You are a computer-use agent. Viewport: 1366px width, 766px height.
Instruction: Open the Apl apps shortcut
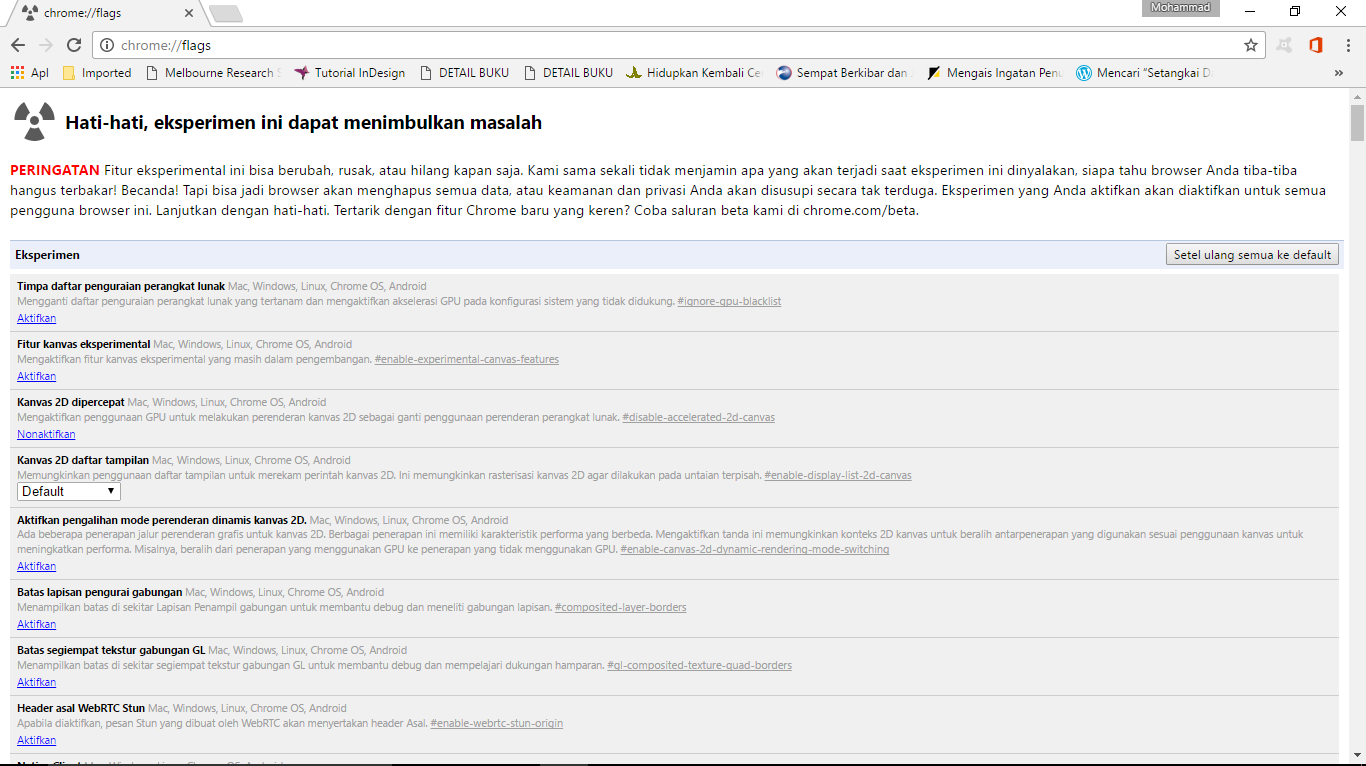29,73
